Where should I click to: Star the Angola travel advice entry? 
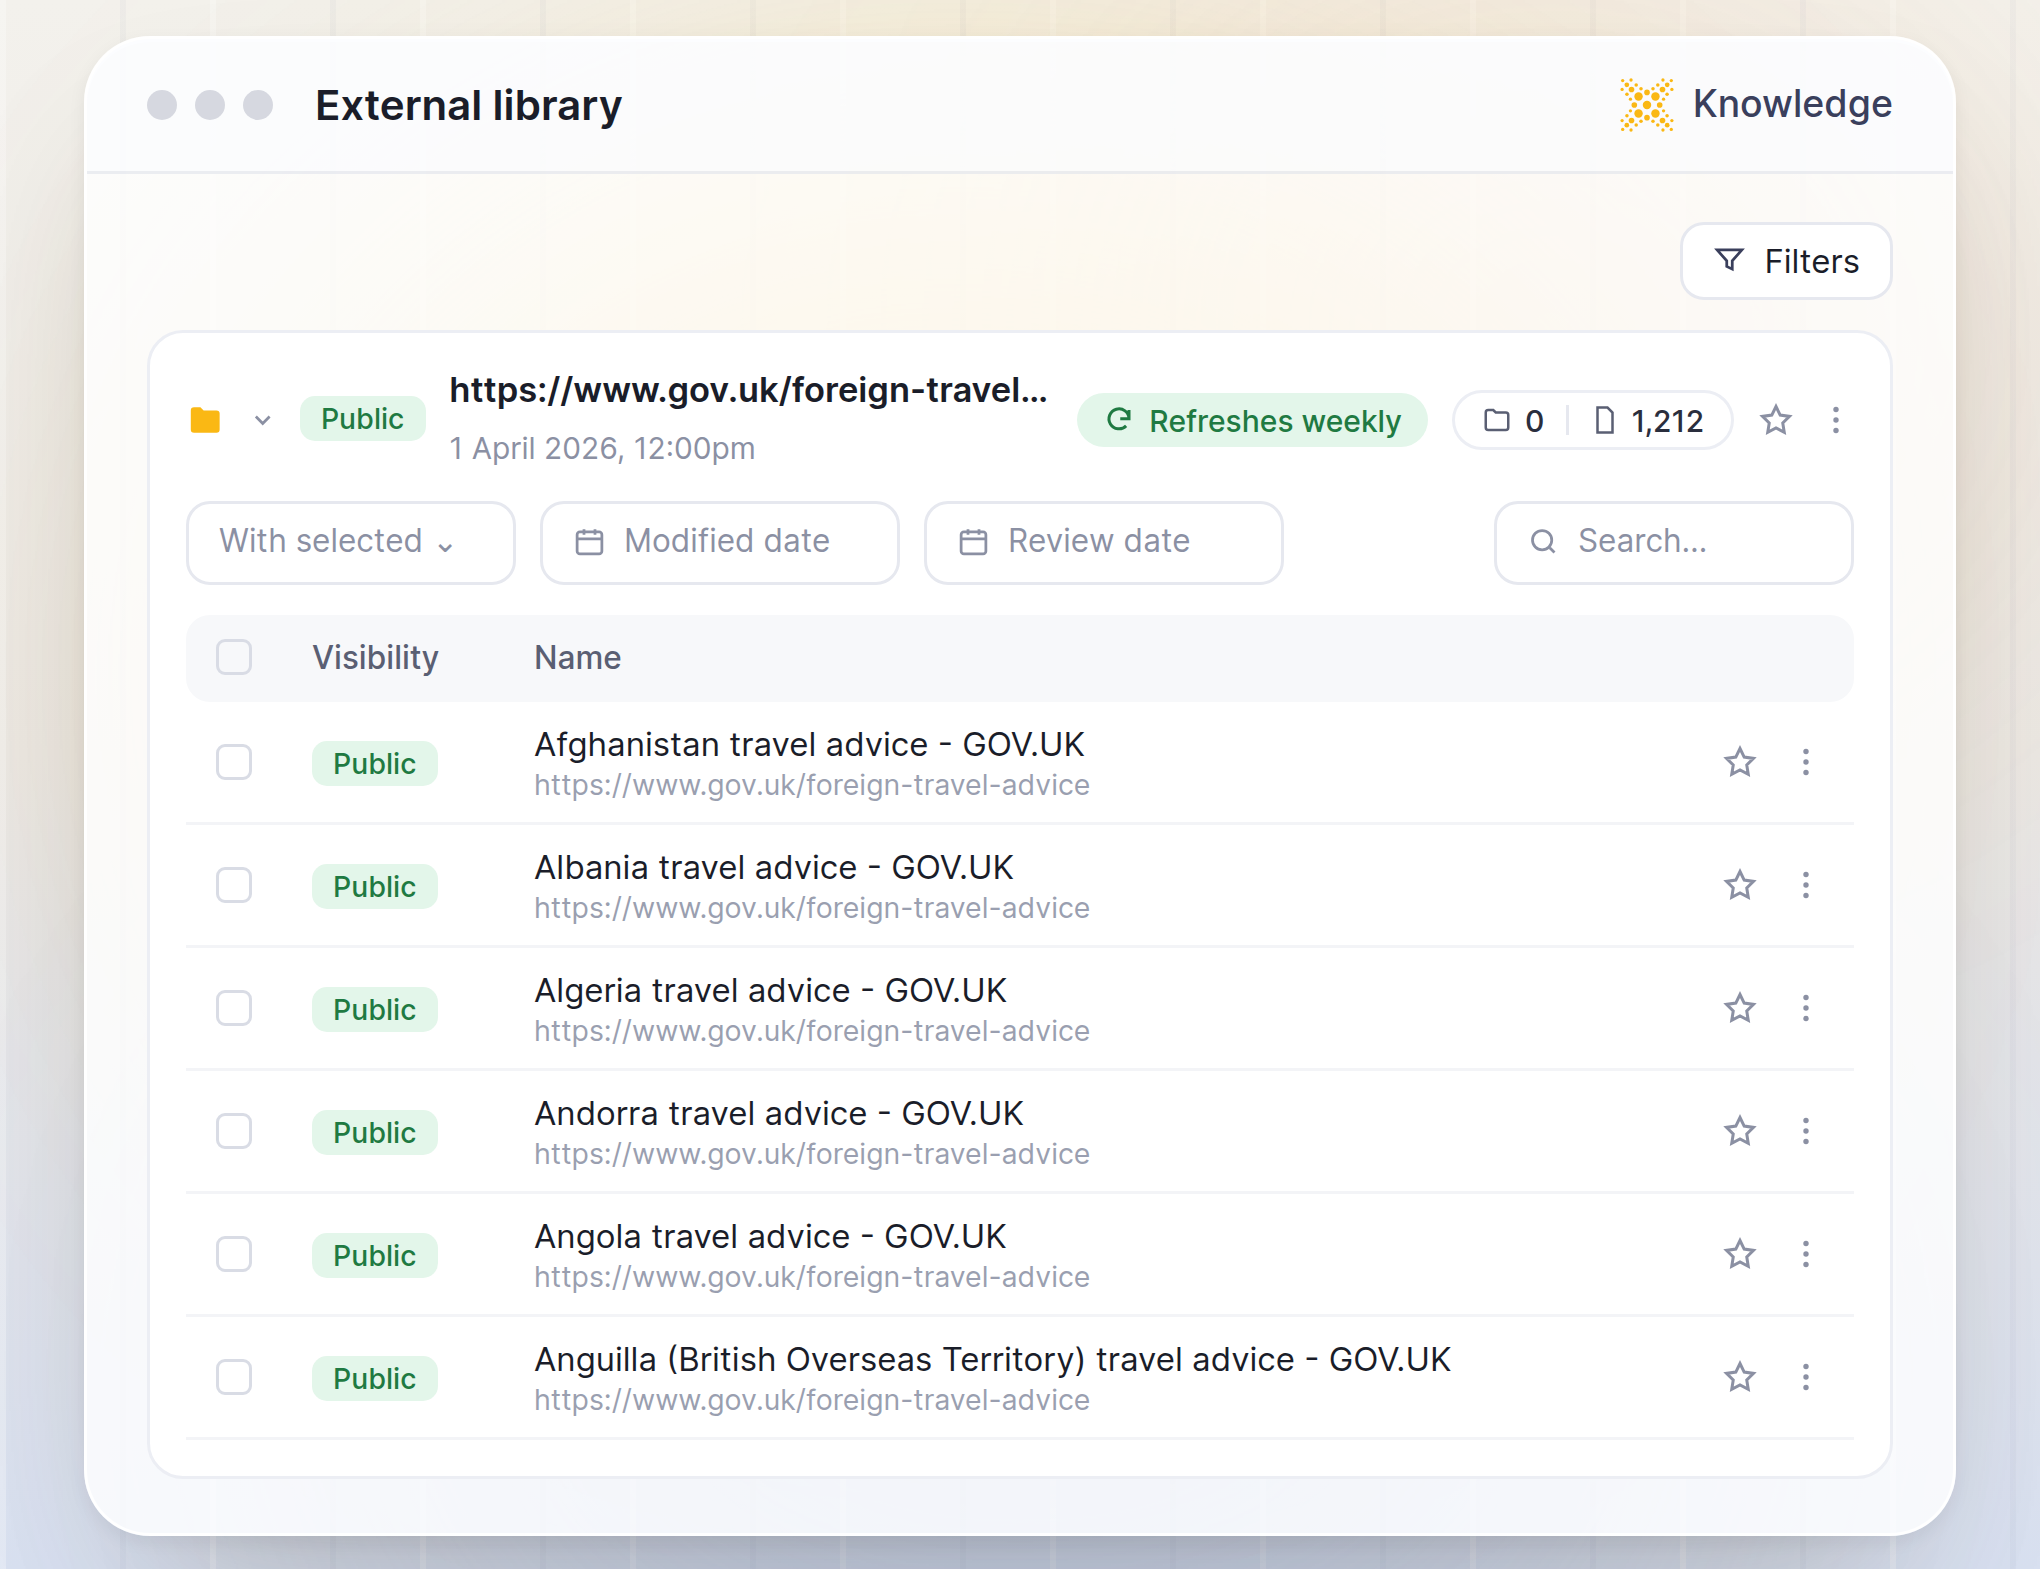[x=1740, y=1255]
